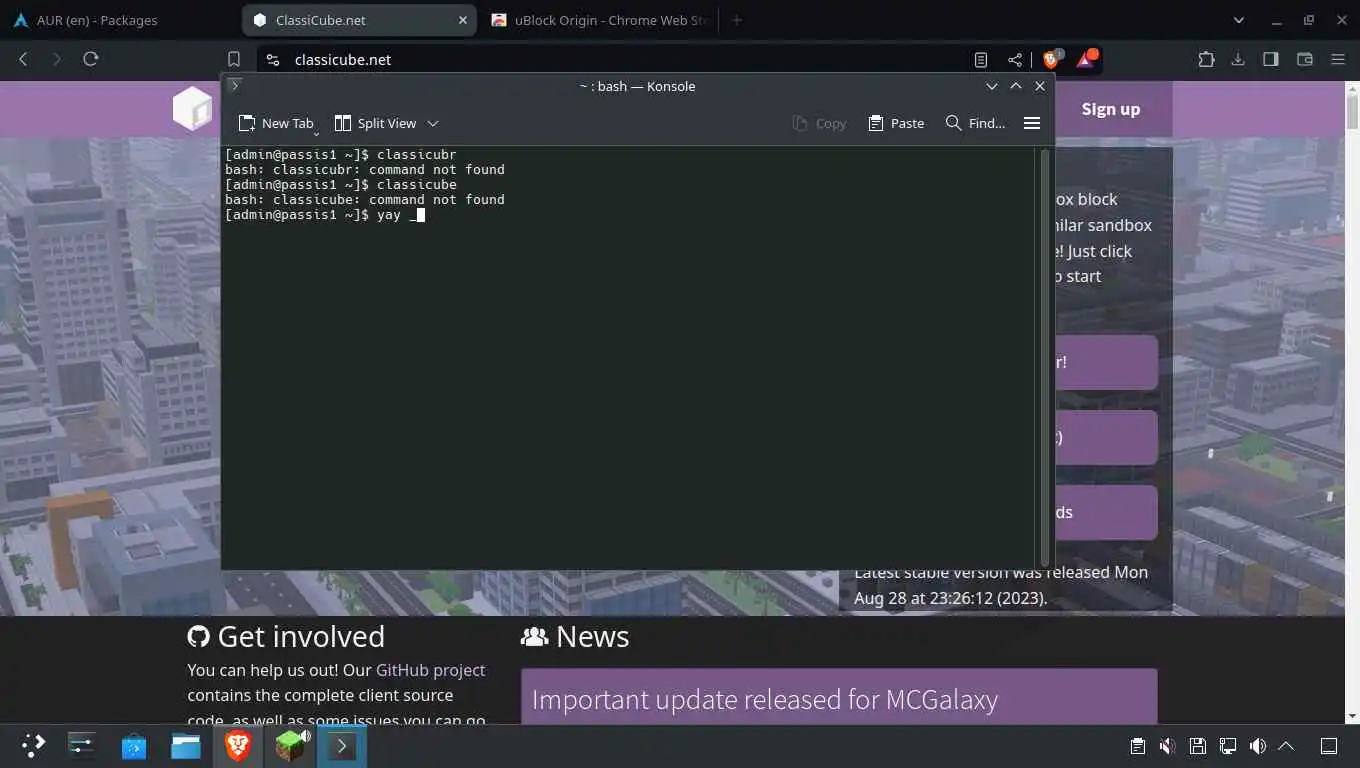Switch to uBlock Origin Chrome Web Store tab

tap(598, 20)
